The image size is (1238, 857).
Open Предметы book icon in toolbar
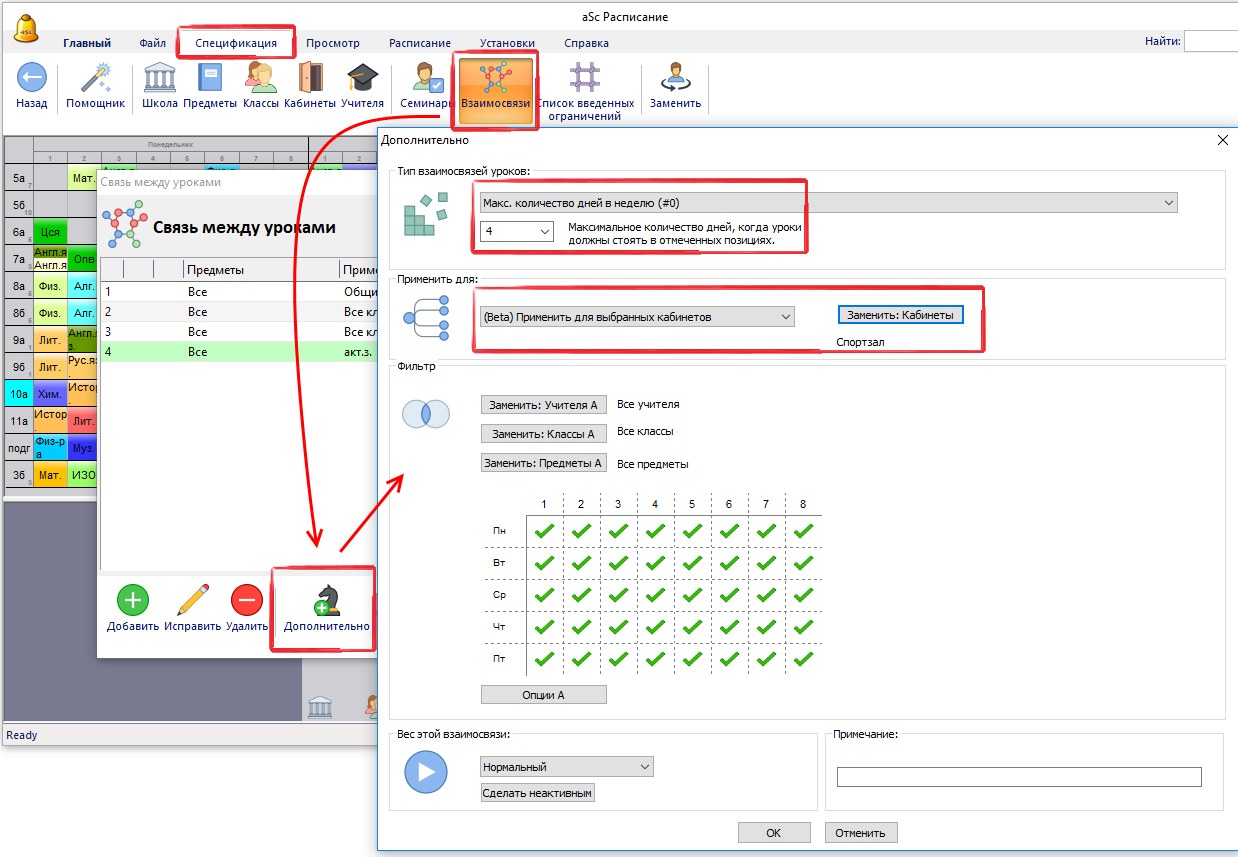(210, 79)
